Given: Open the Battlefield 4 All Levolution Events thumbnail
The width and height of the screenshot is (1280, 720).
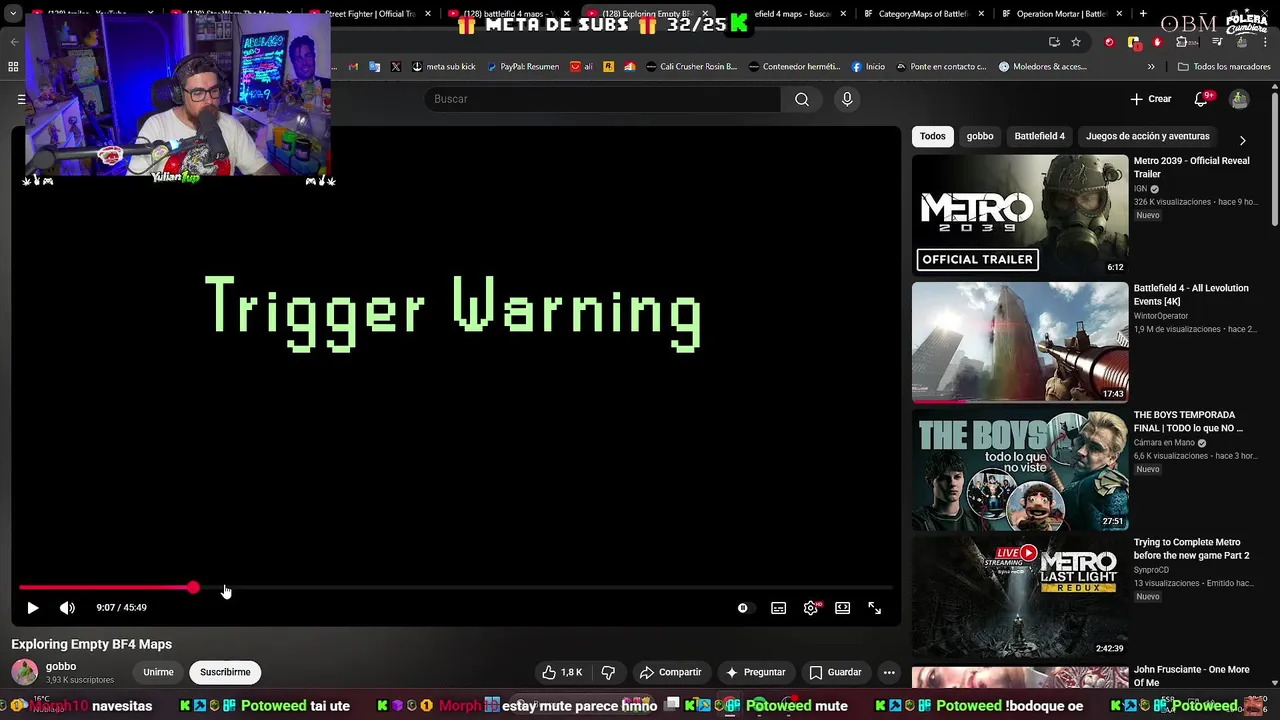Looking at the screenshot, I should 1020,342.
